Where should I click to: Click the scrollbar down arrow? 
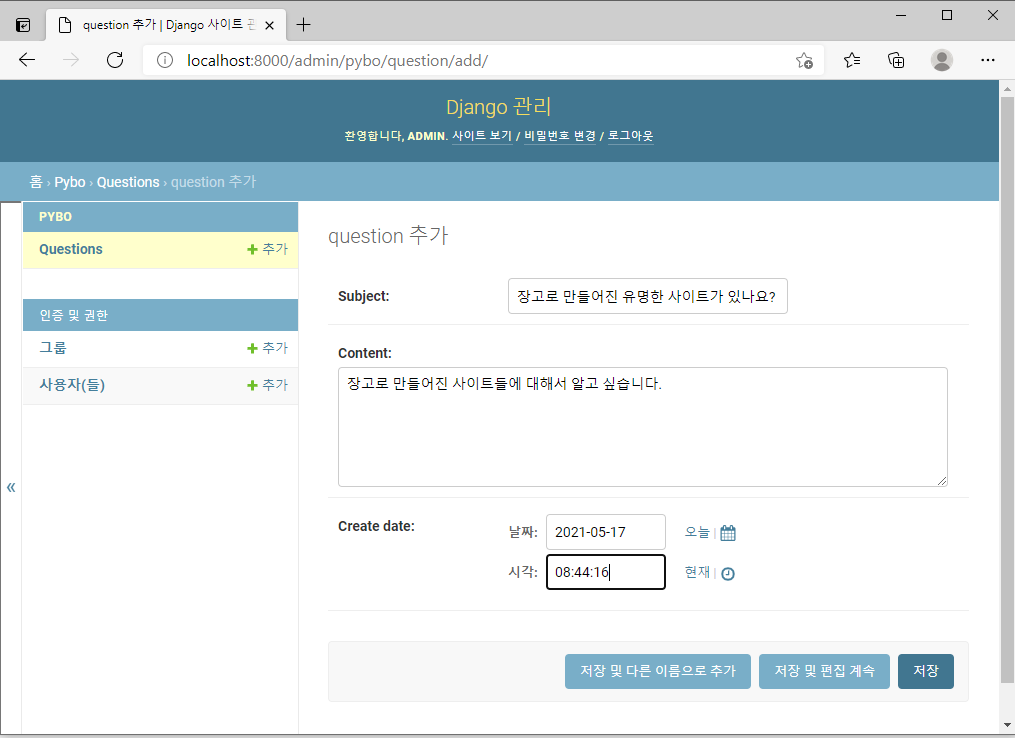click(x=1007, y=726)
